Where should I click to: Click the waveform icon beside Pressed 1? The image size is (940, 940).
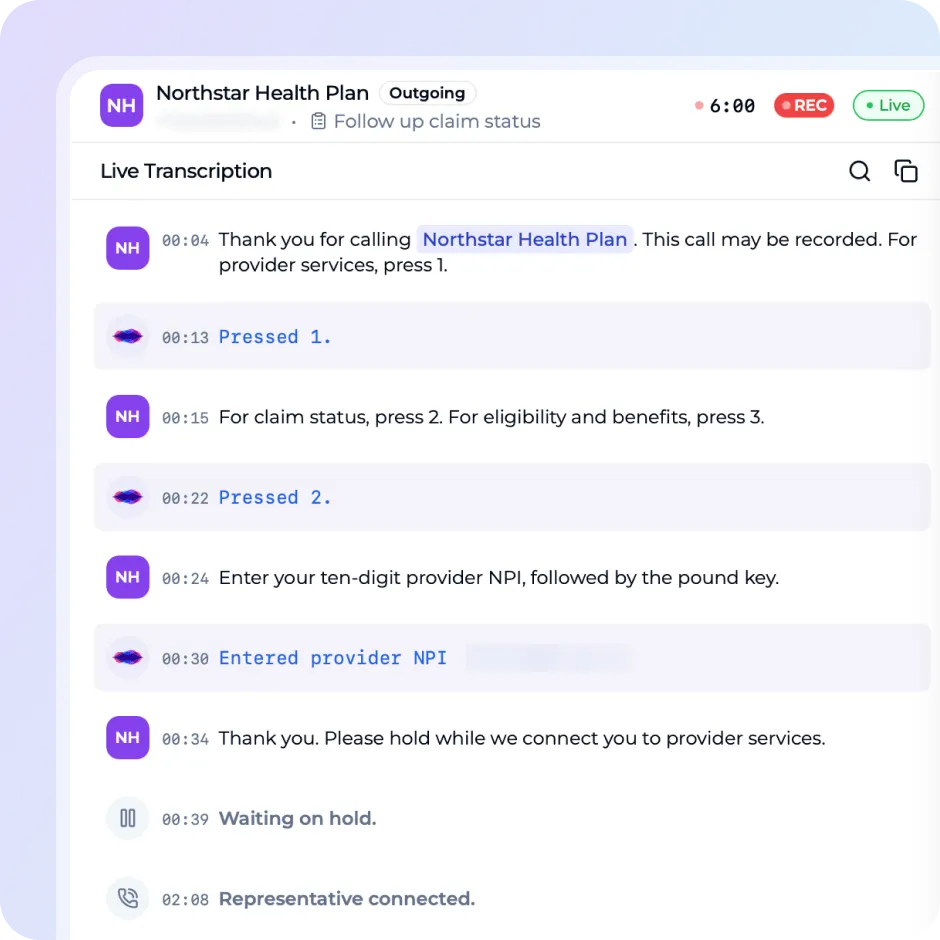128,336
